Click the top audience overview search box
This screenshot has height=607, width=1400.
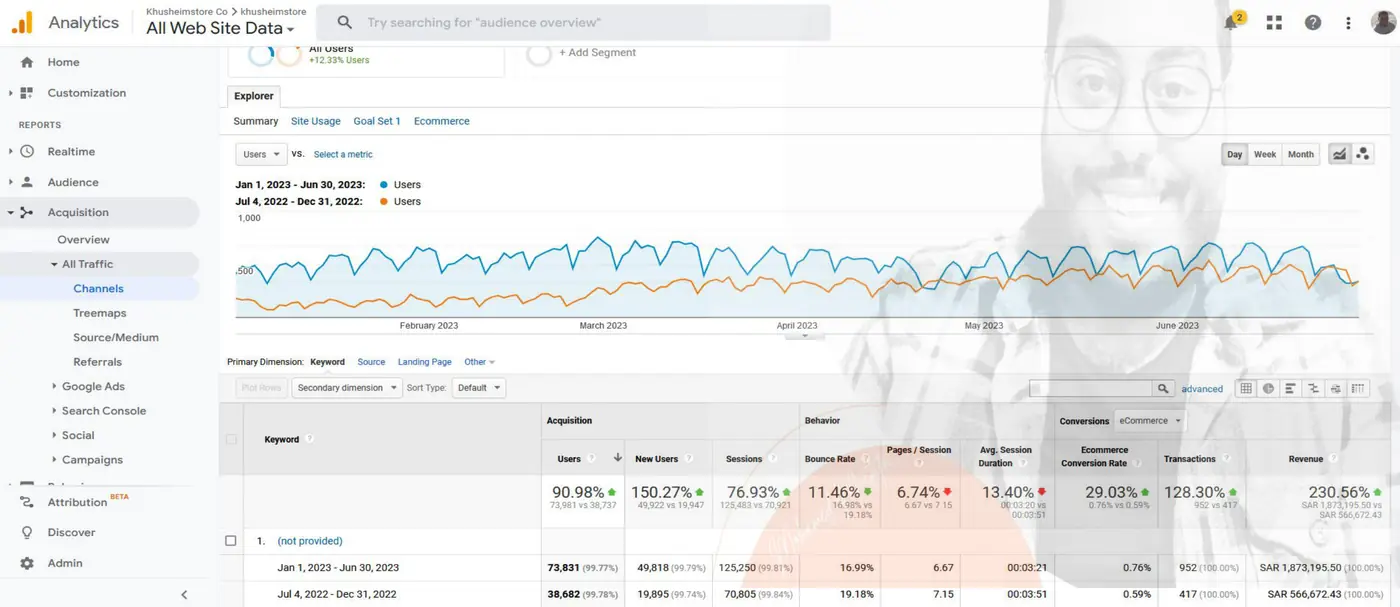point(573,22)
